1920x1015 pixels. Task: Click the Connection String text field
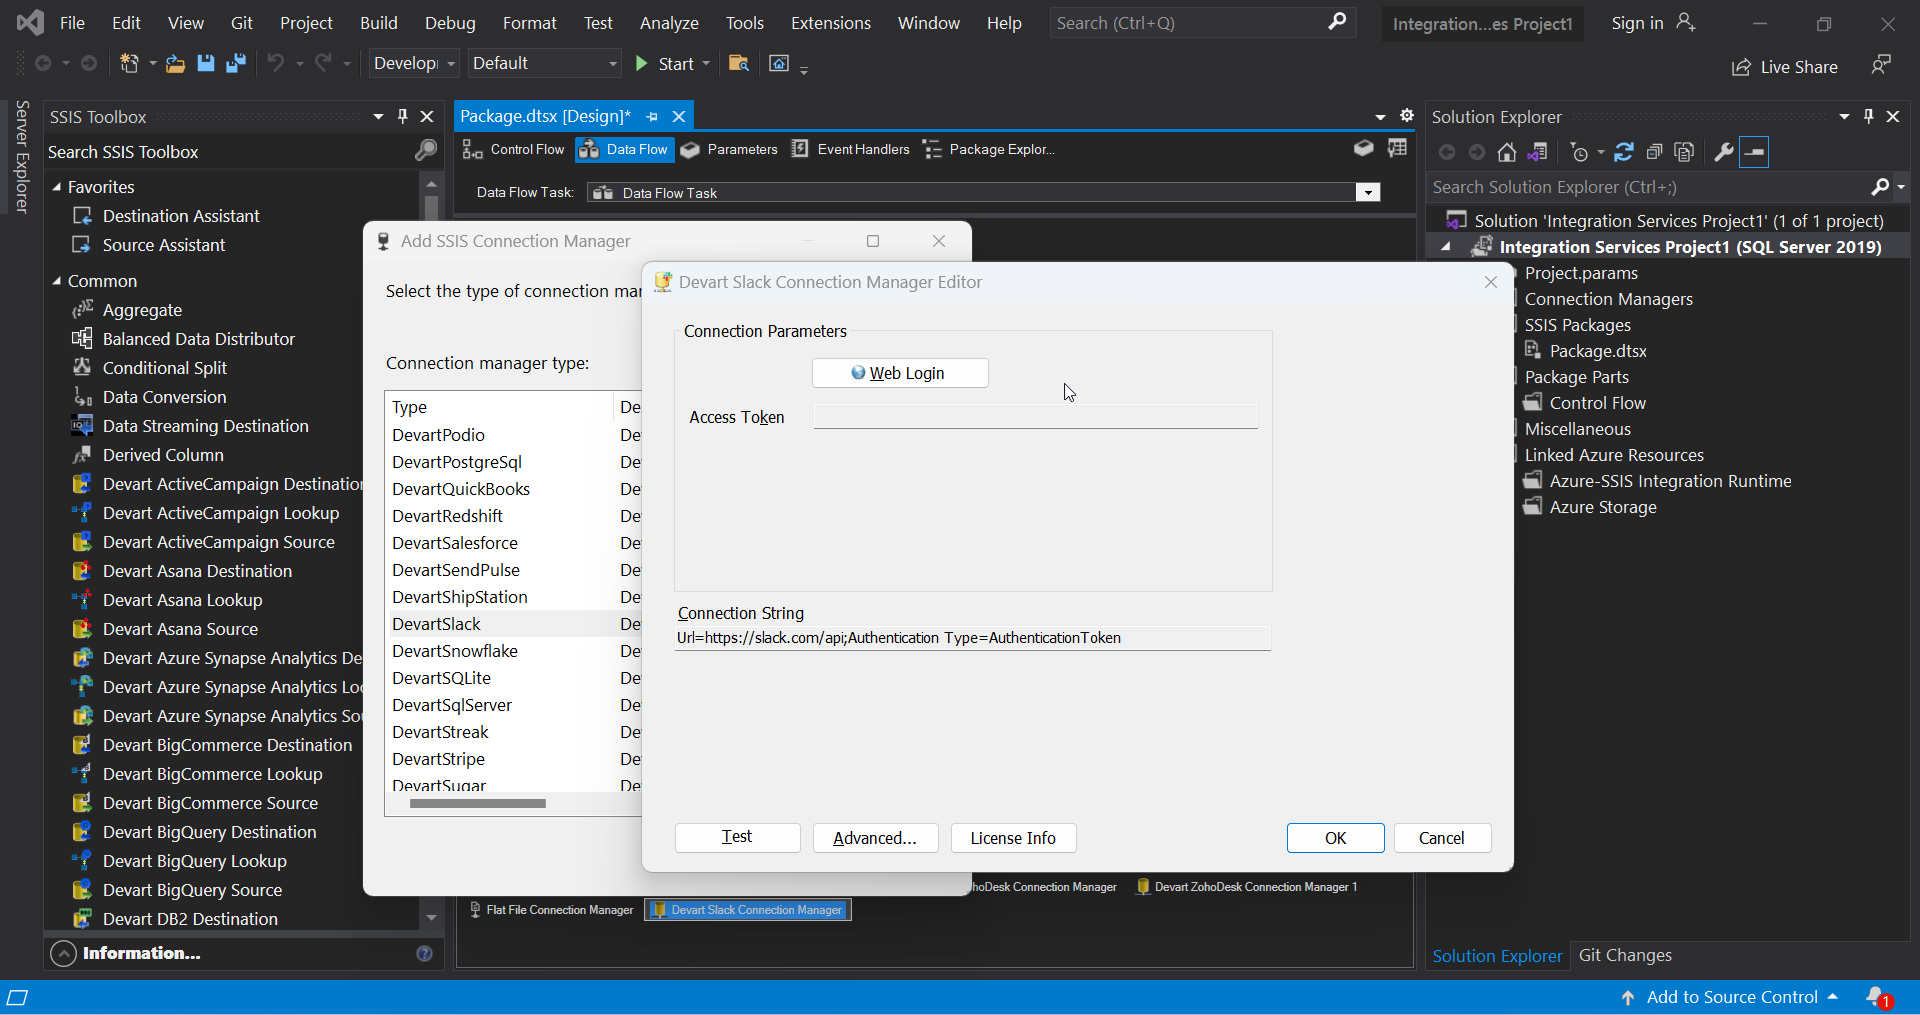pos(972,638)
